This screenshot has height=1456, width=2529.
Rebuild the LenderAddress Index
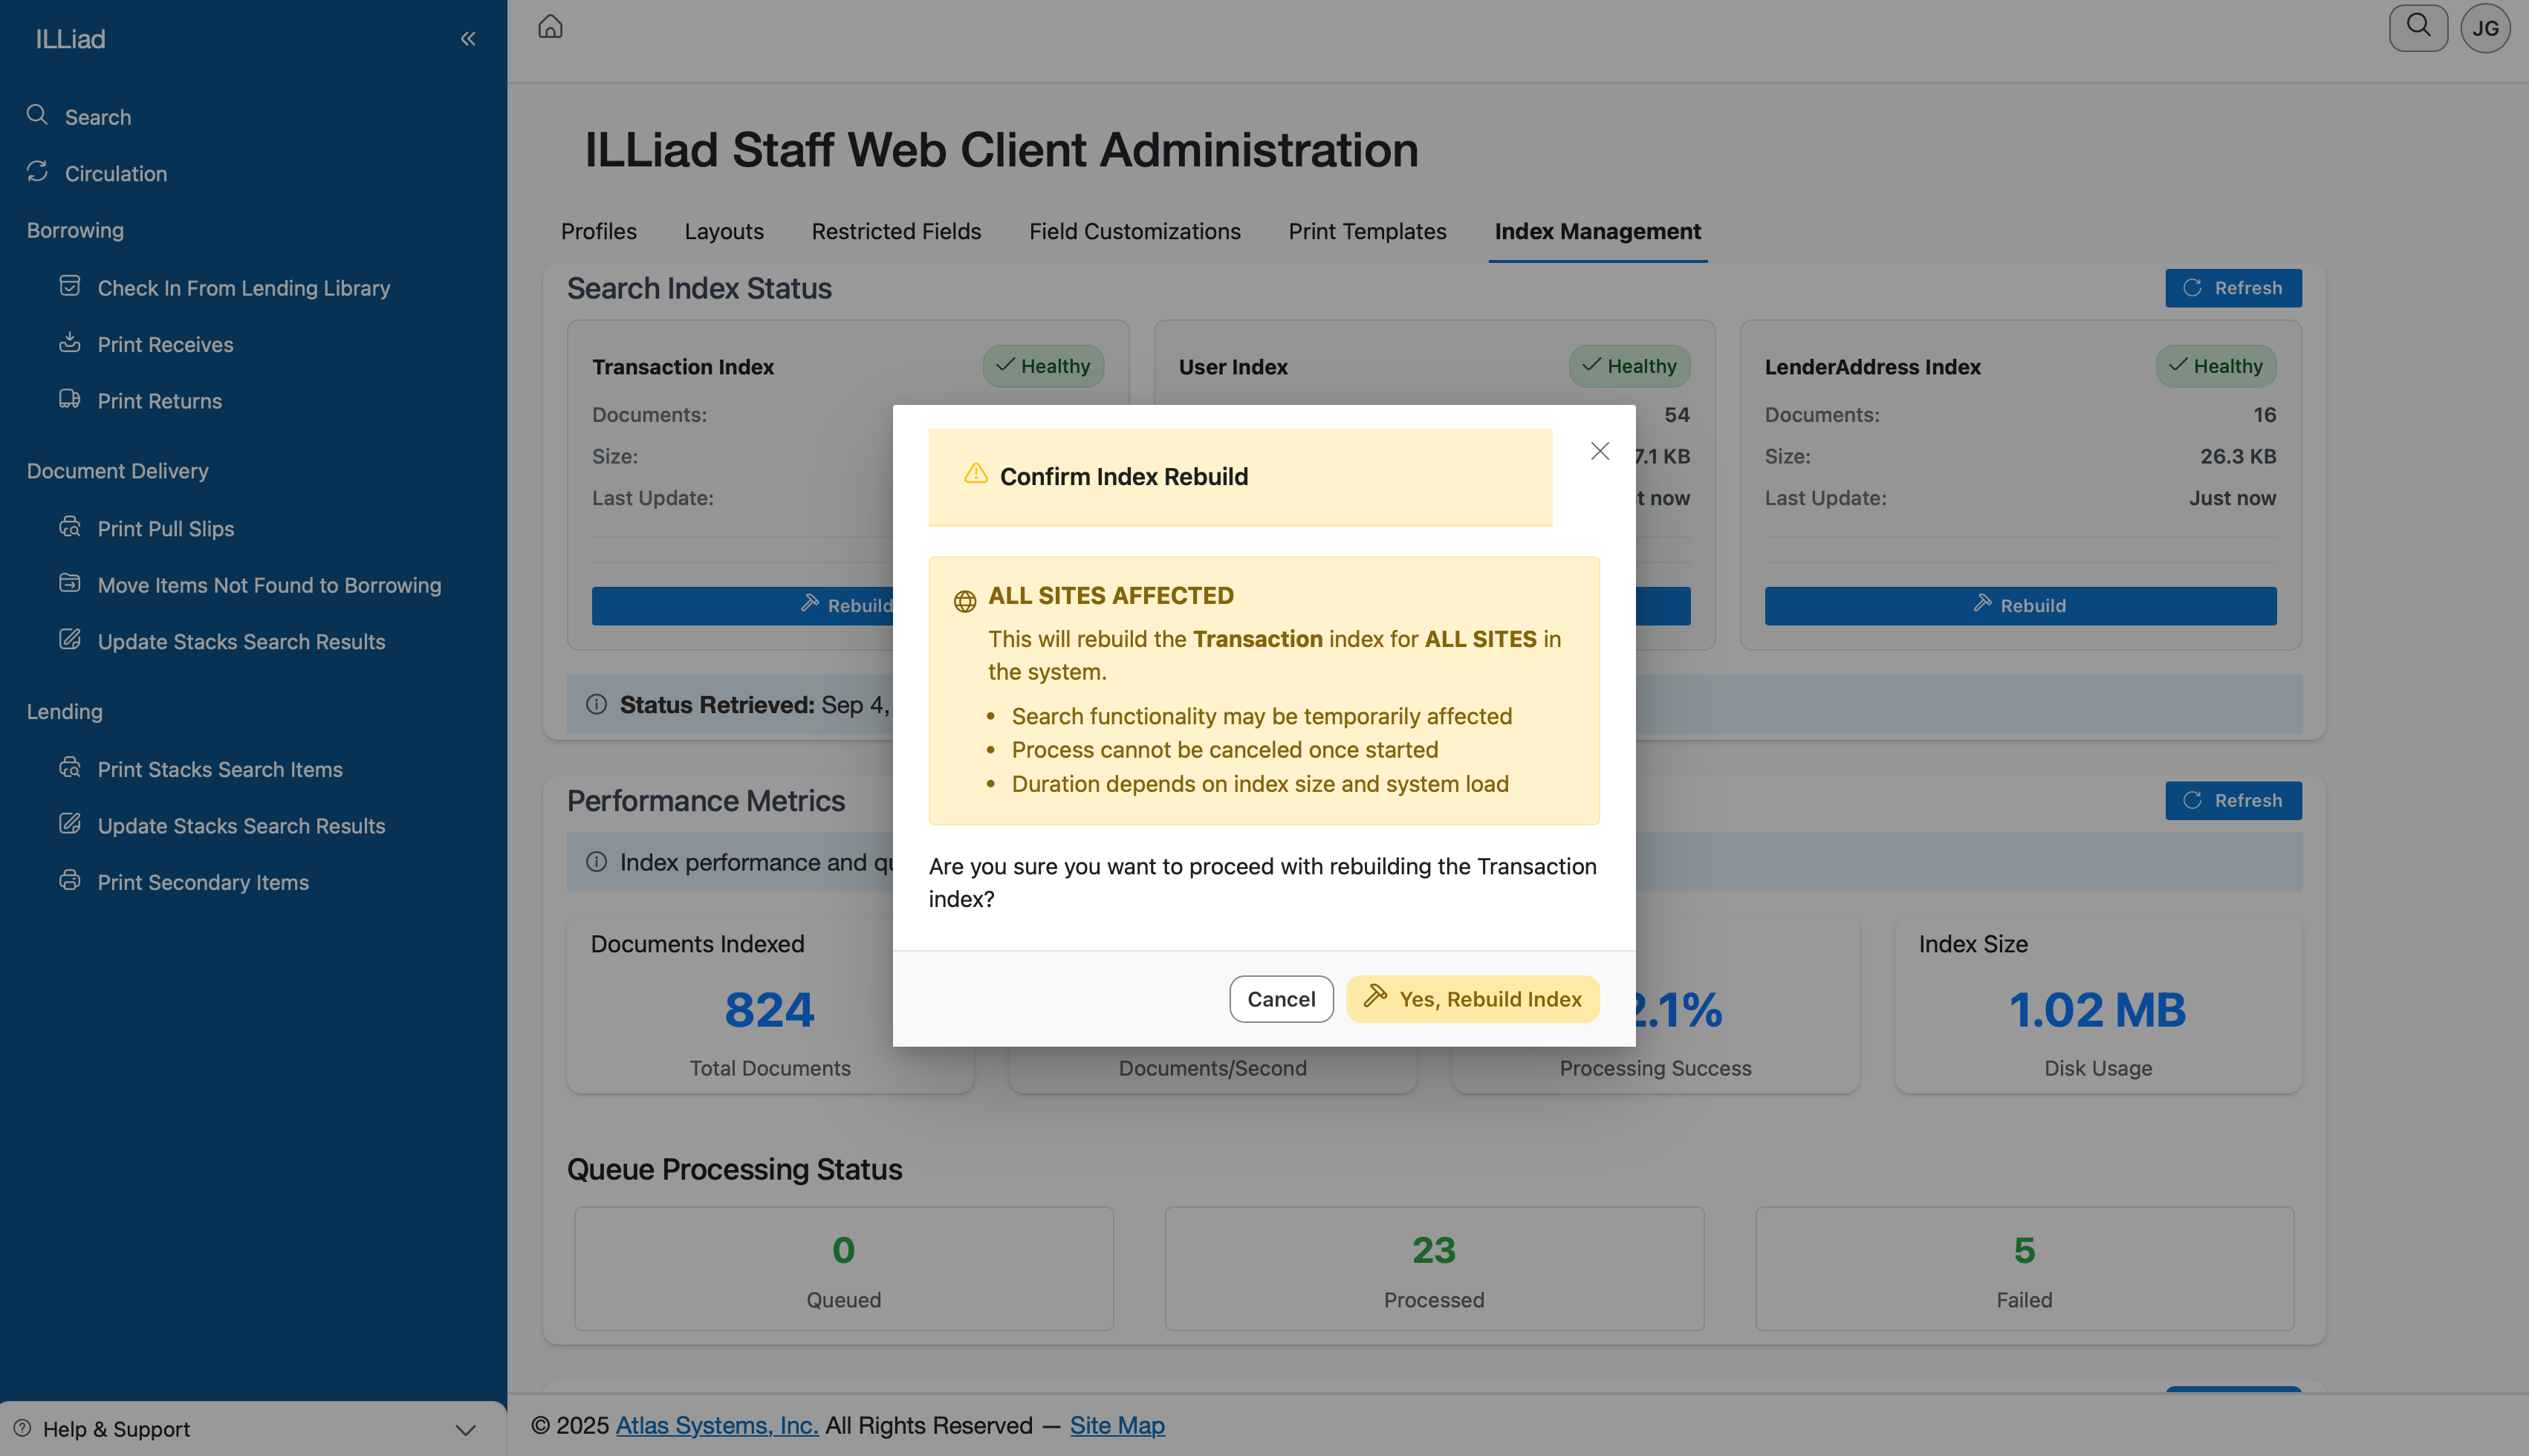pyautogui.click(x=2019, y=605)
